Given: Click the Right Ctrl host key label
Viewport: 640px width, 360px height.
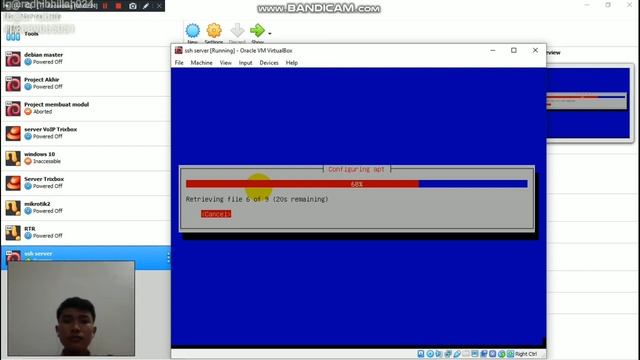Looking at the screenshot, I should tap(526, 354).
